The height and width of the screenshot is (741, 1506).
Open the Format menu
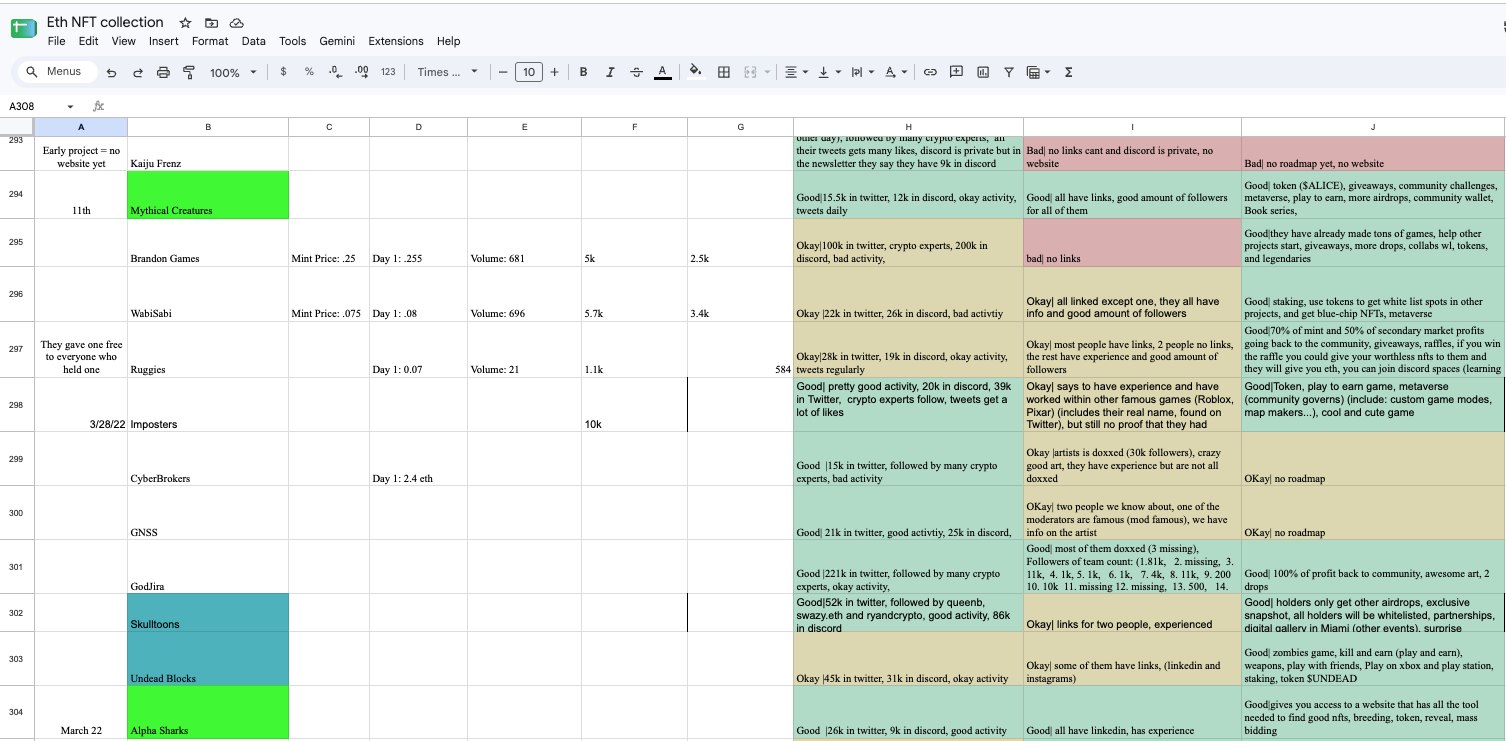pyautogui.click(x=210, y=41)
